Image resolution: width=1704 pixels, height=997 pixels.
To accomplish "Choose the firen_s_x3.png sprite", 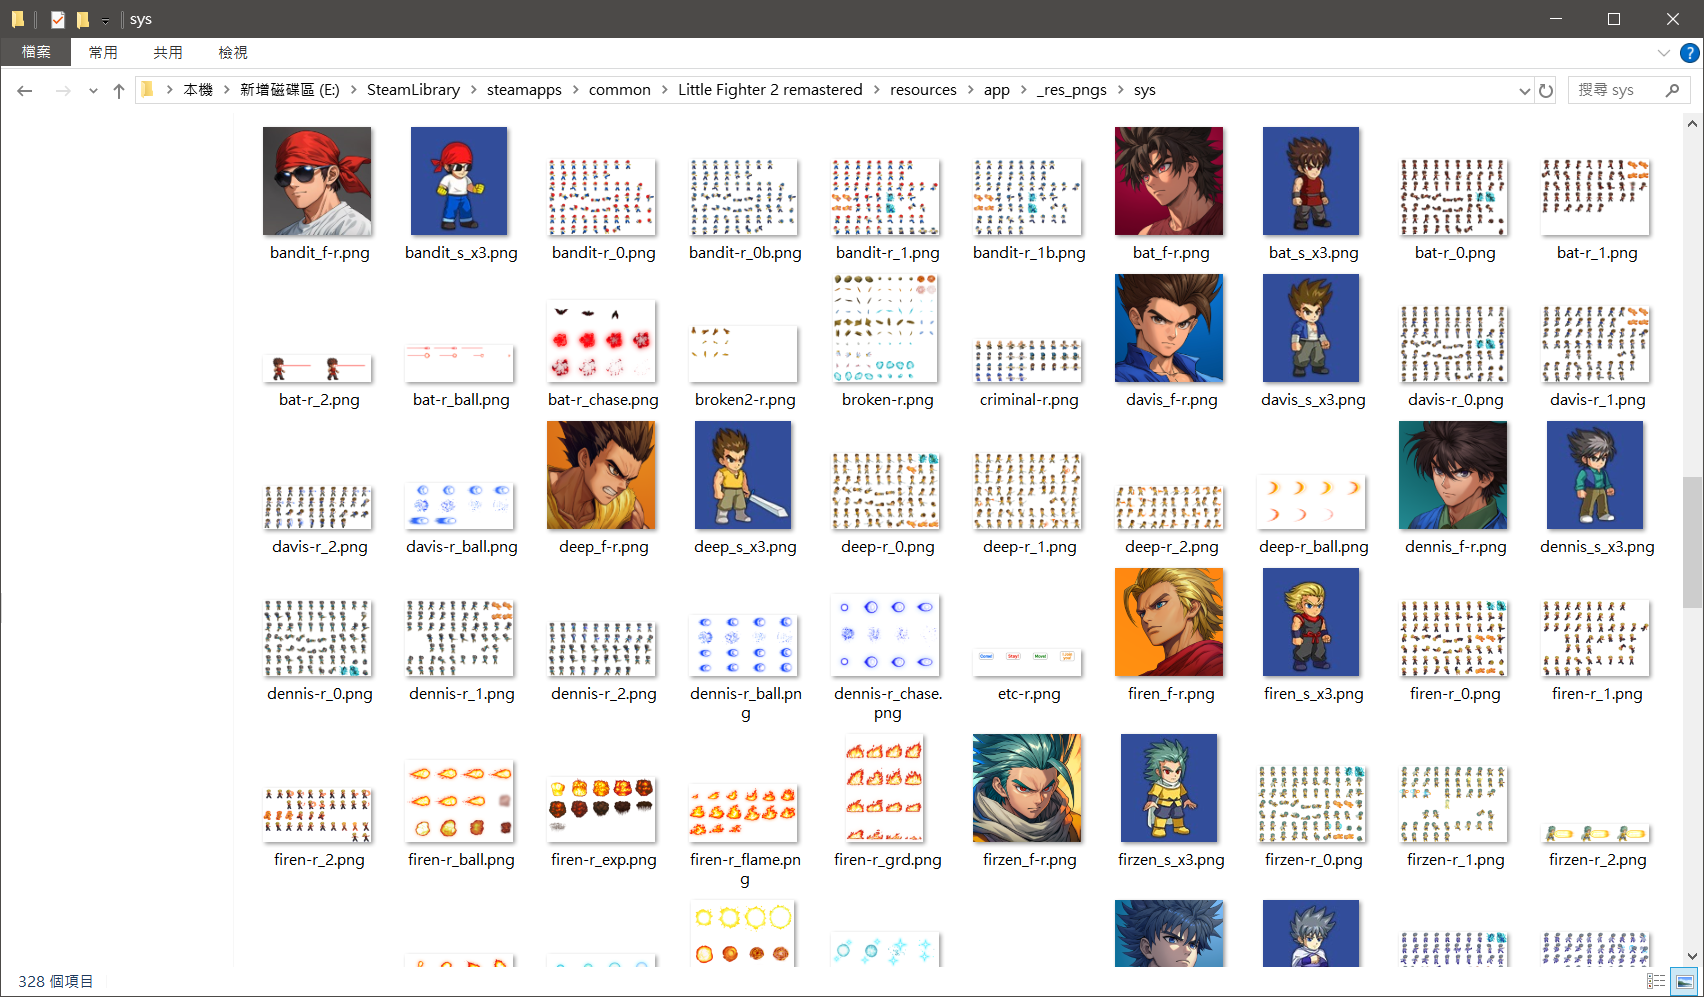I will [x=1311, y=622].
